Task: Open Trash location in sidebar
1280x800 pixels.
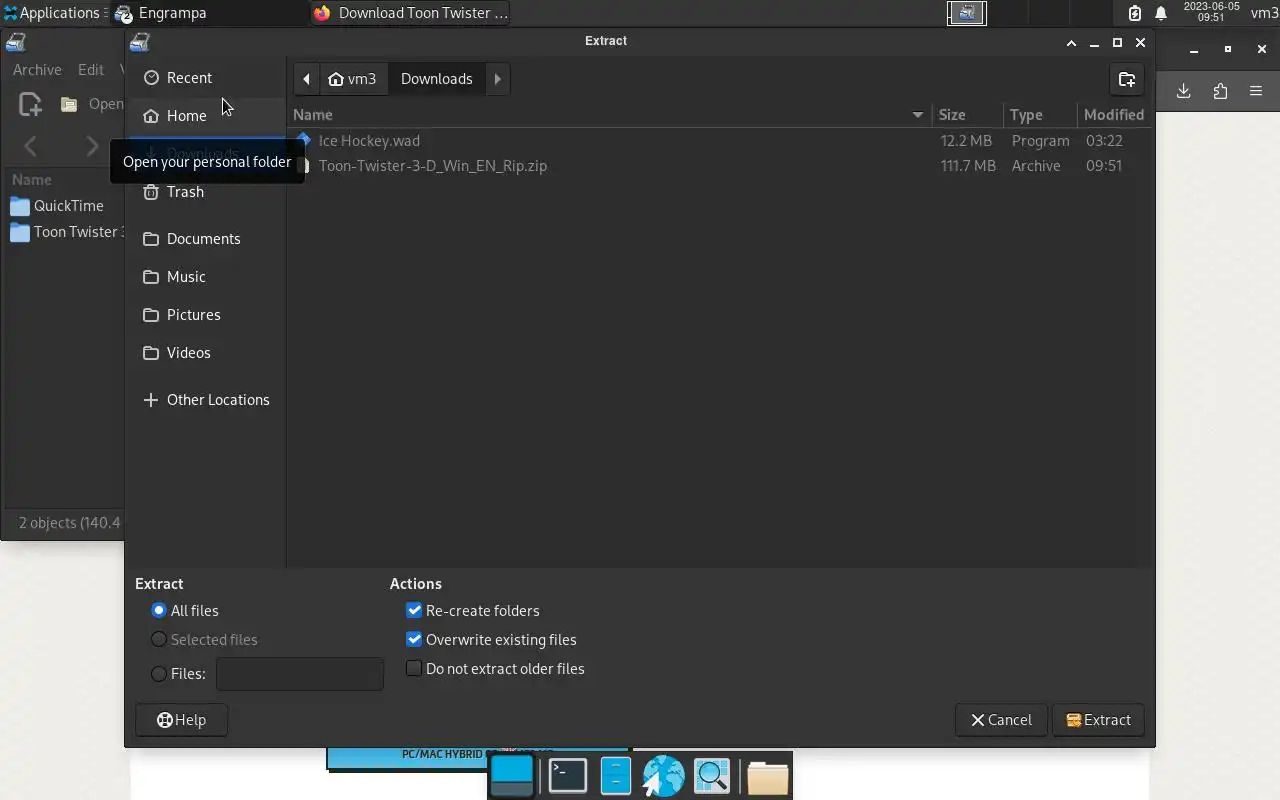Action: click(x=205, y=192)
